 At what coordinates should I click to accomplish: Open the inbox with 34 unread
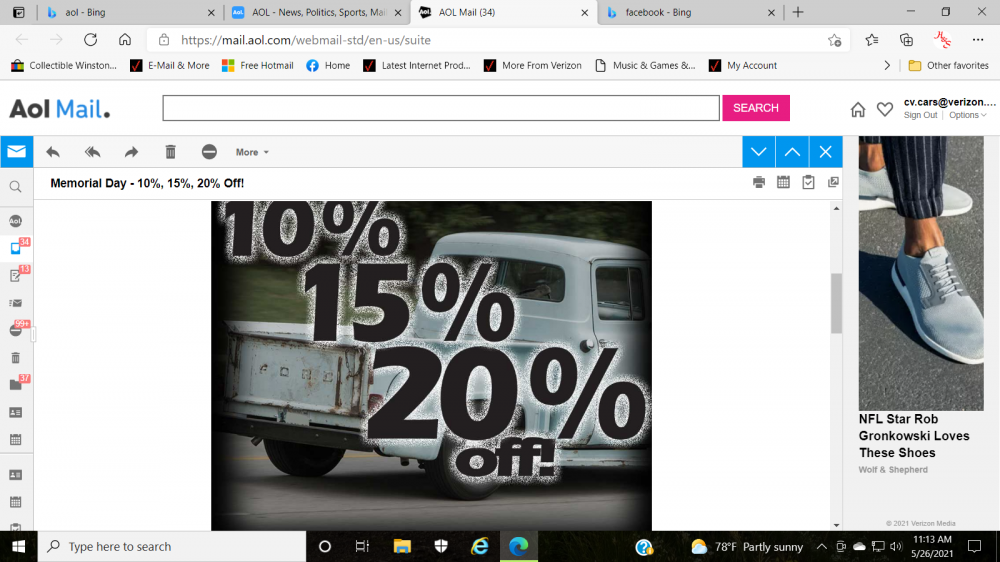click(x=16, y=247)
